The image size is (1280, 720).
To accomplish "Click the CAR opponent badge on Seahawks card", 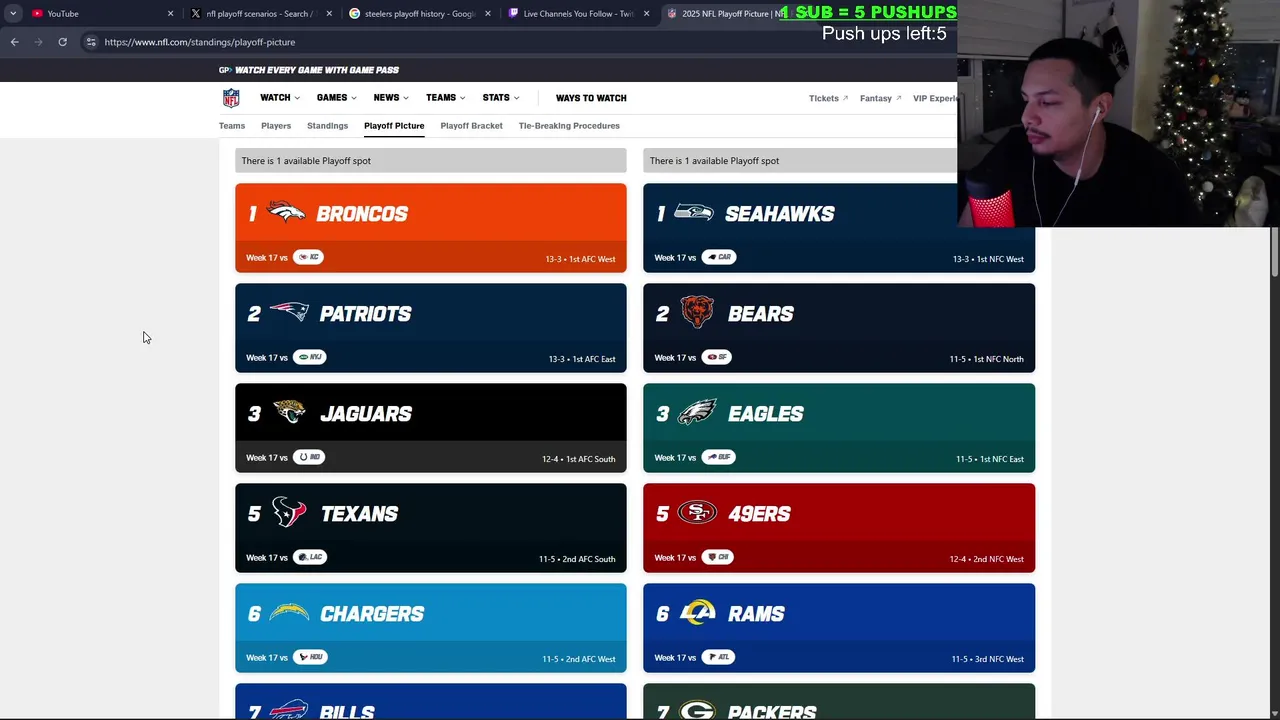I will (x=718, y=257).
